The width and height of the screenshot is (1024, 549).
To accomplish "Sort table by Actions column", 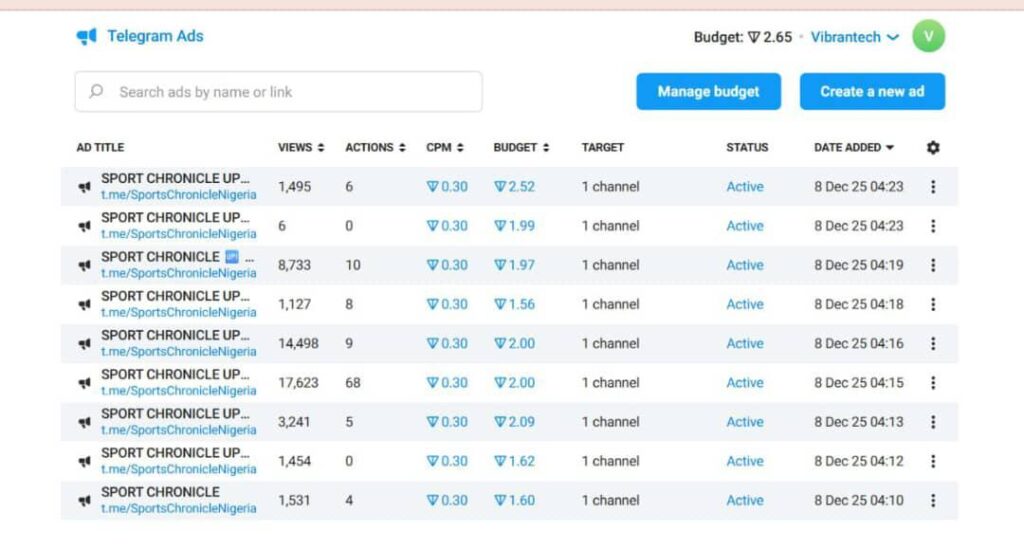I will click(x=376, y=148).
